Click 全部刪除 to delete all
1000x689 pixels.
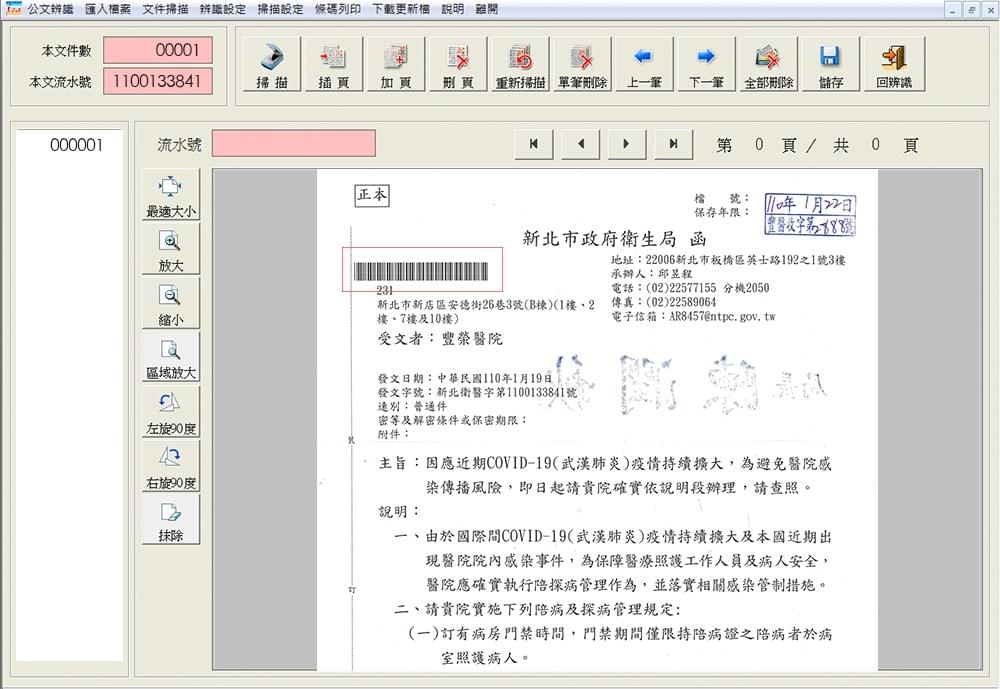point(768,65)
